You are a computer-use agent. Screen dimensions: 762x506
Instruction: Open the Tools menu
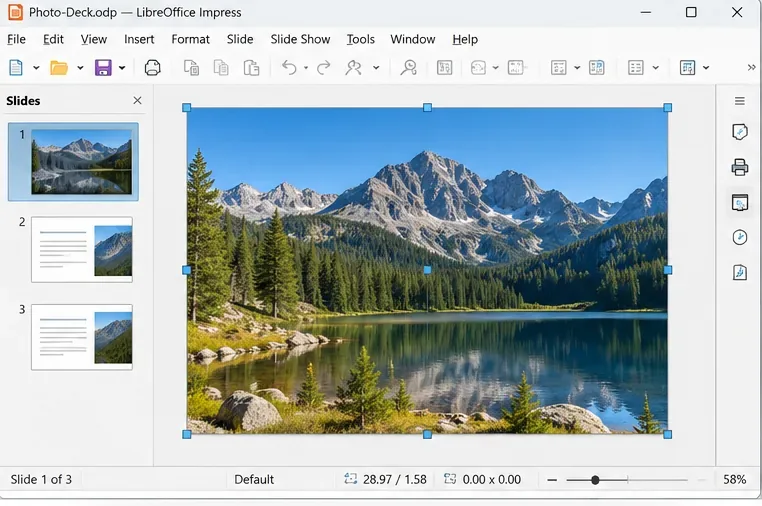361,39
